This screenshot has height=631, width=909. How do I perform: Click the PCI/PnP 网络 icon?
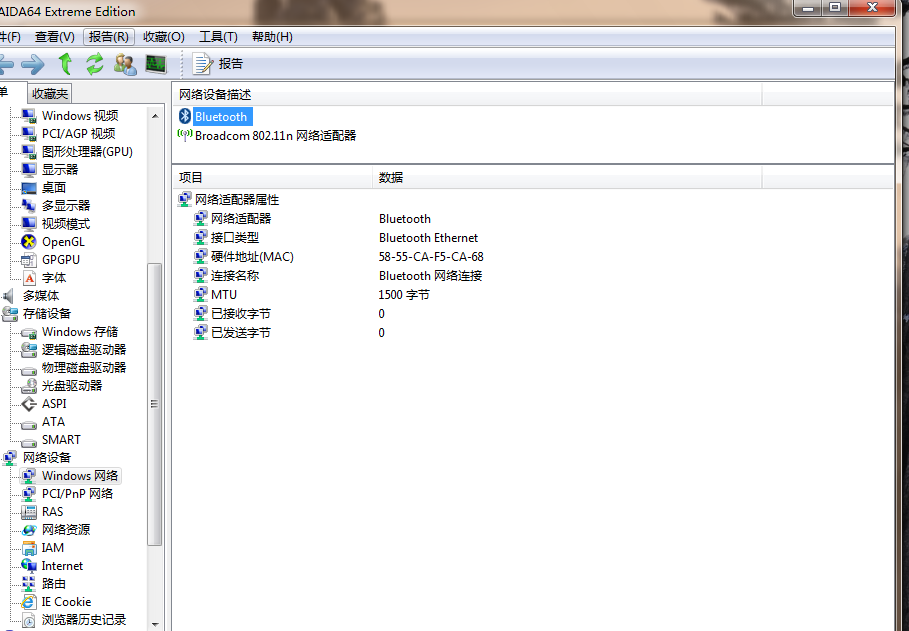coord(28,494)
